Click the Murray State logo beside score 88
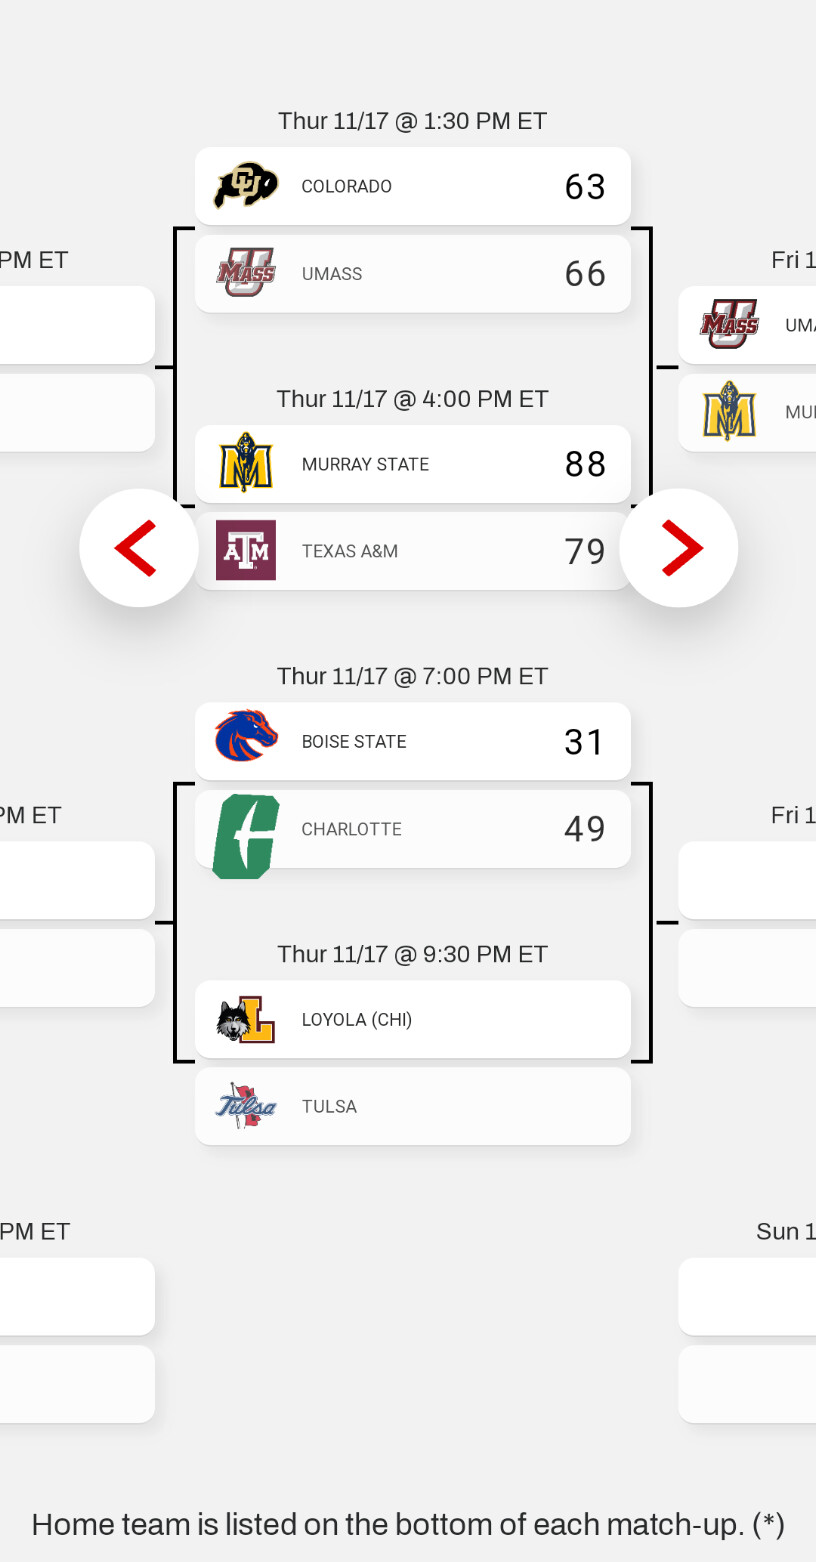Screen dimensions: 816x1562 pos(246,463)
